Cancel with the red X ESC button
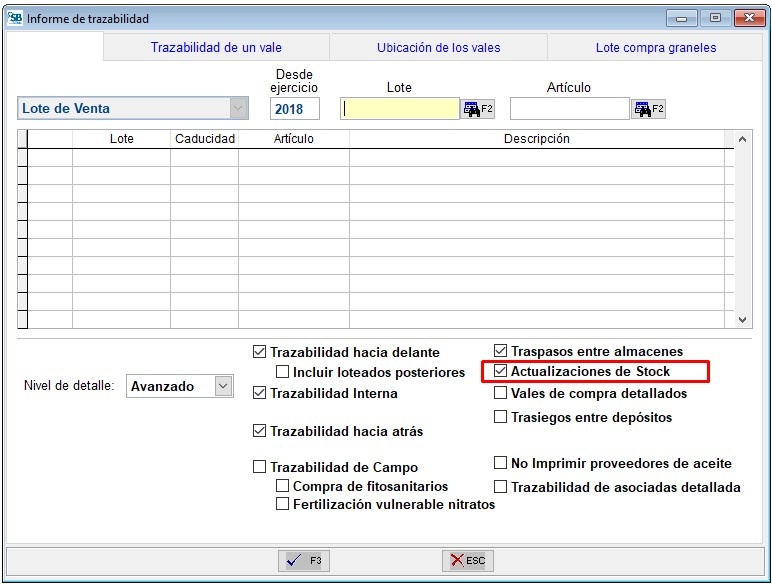This screenshot has height=584, width=772. 468,560
